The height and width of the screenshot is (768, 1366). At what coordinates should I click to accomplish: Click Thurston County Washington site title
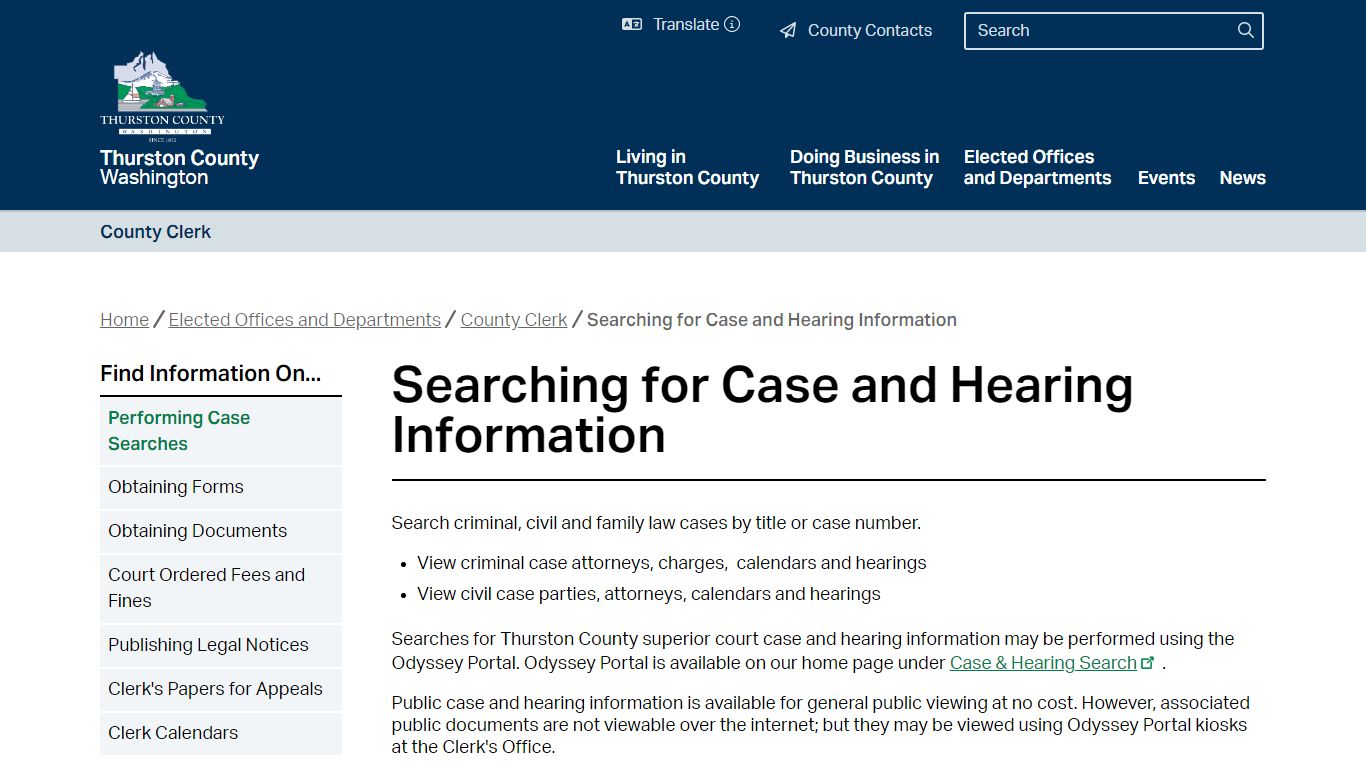[x=179, y=168]
